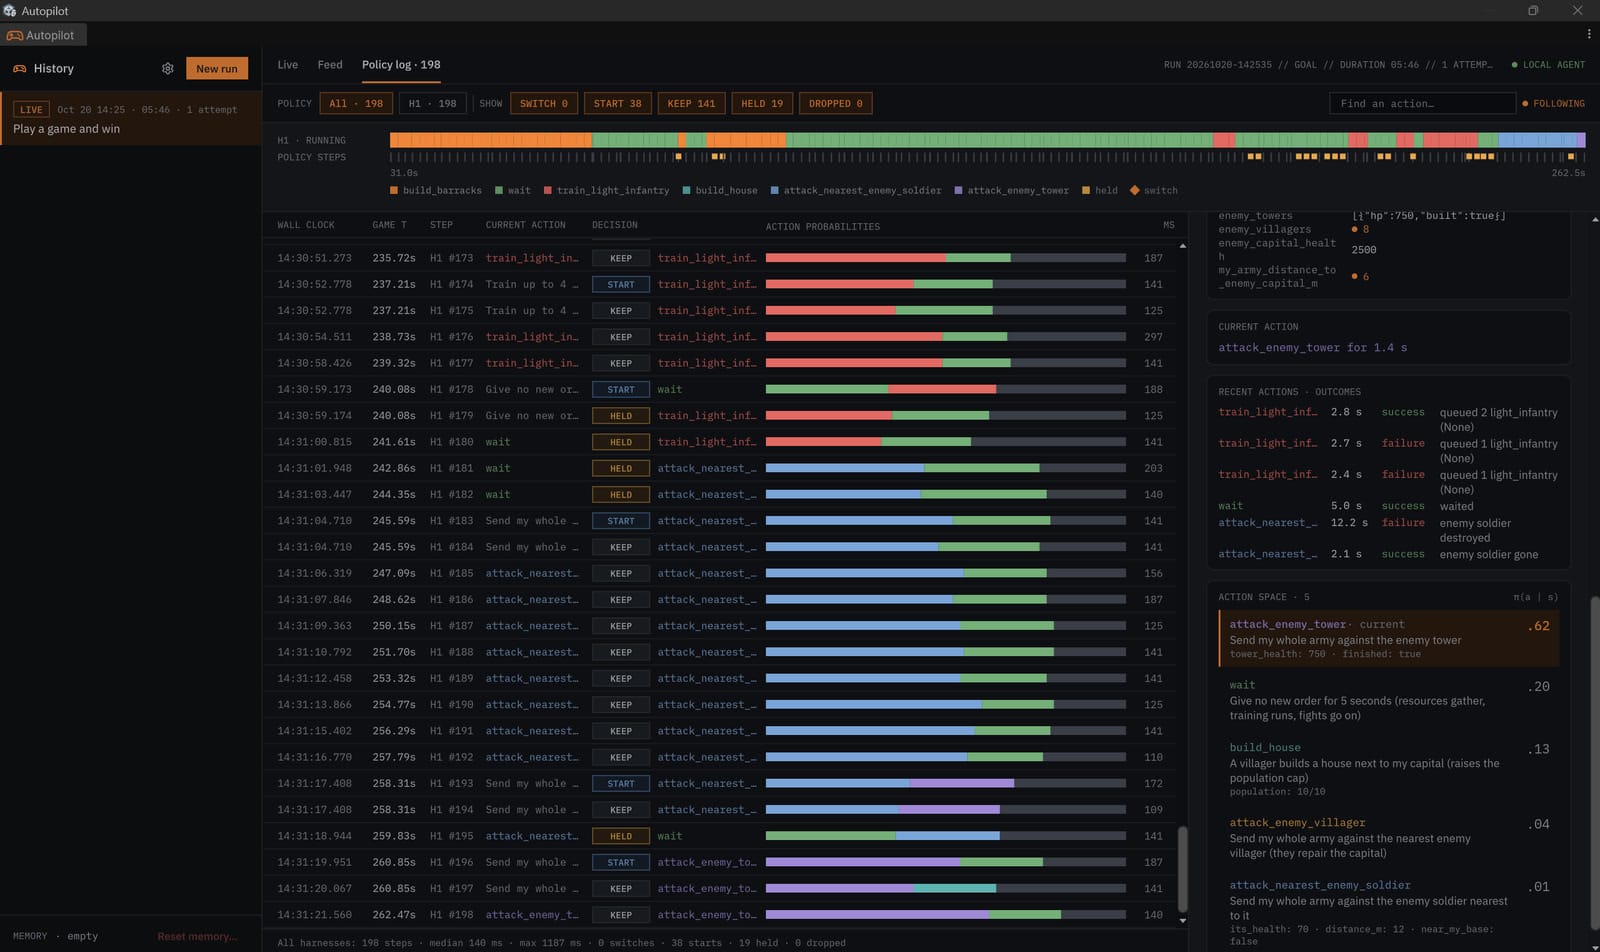Screen dimensions: 1600x952
Task: Click the right panel scroll-up arrow
Action: coord(1594,219)
